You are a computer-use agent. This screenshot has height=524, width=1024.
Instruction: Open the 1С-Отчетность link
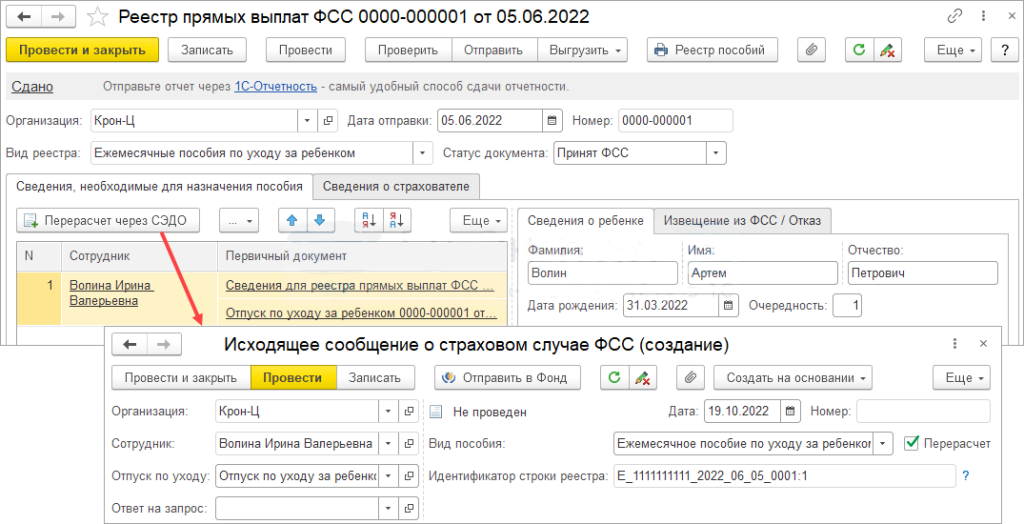tap(276, 87)
